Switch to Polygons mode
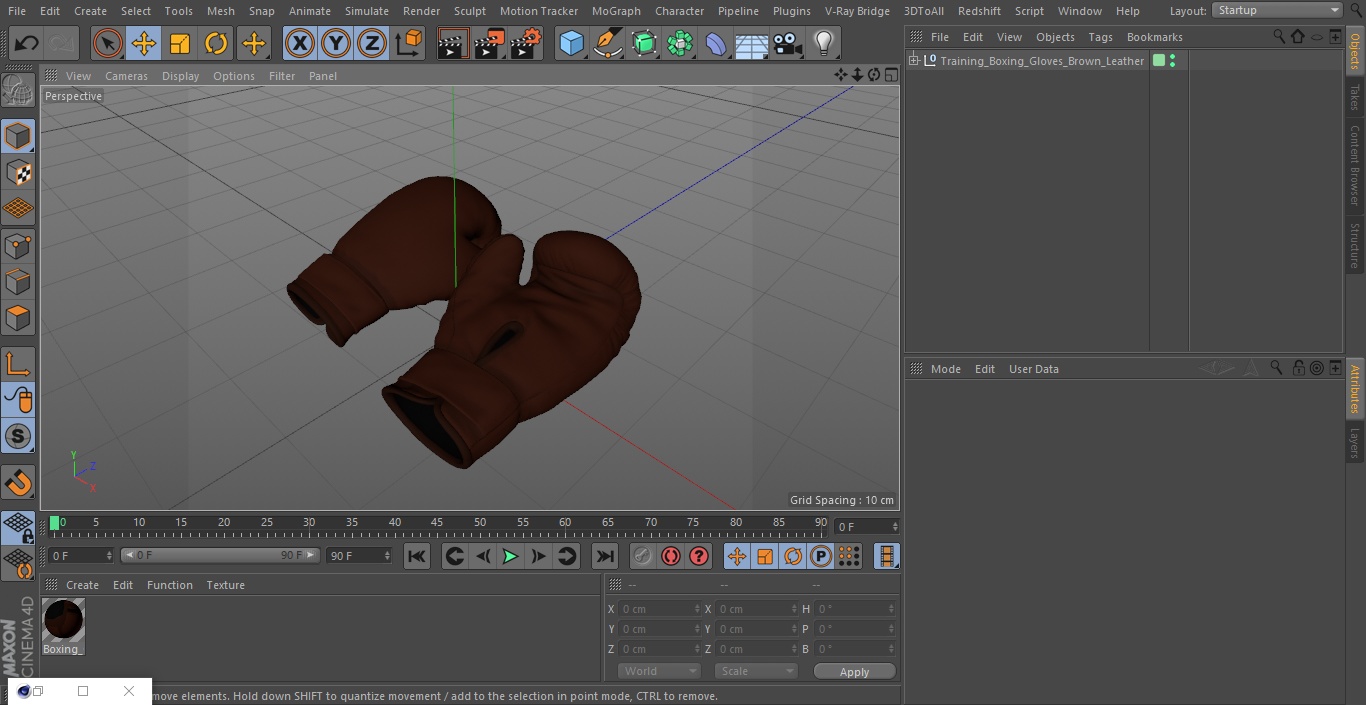Viewport: 1366px width, 705px height. point(19,318)
